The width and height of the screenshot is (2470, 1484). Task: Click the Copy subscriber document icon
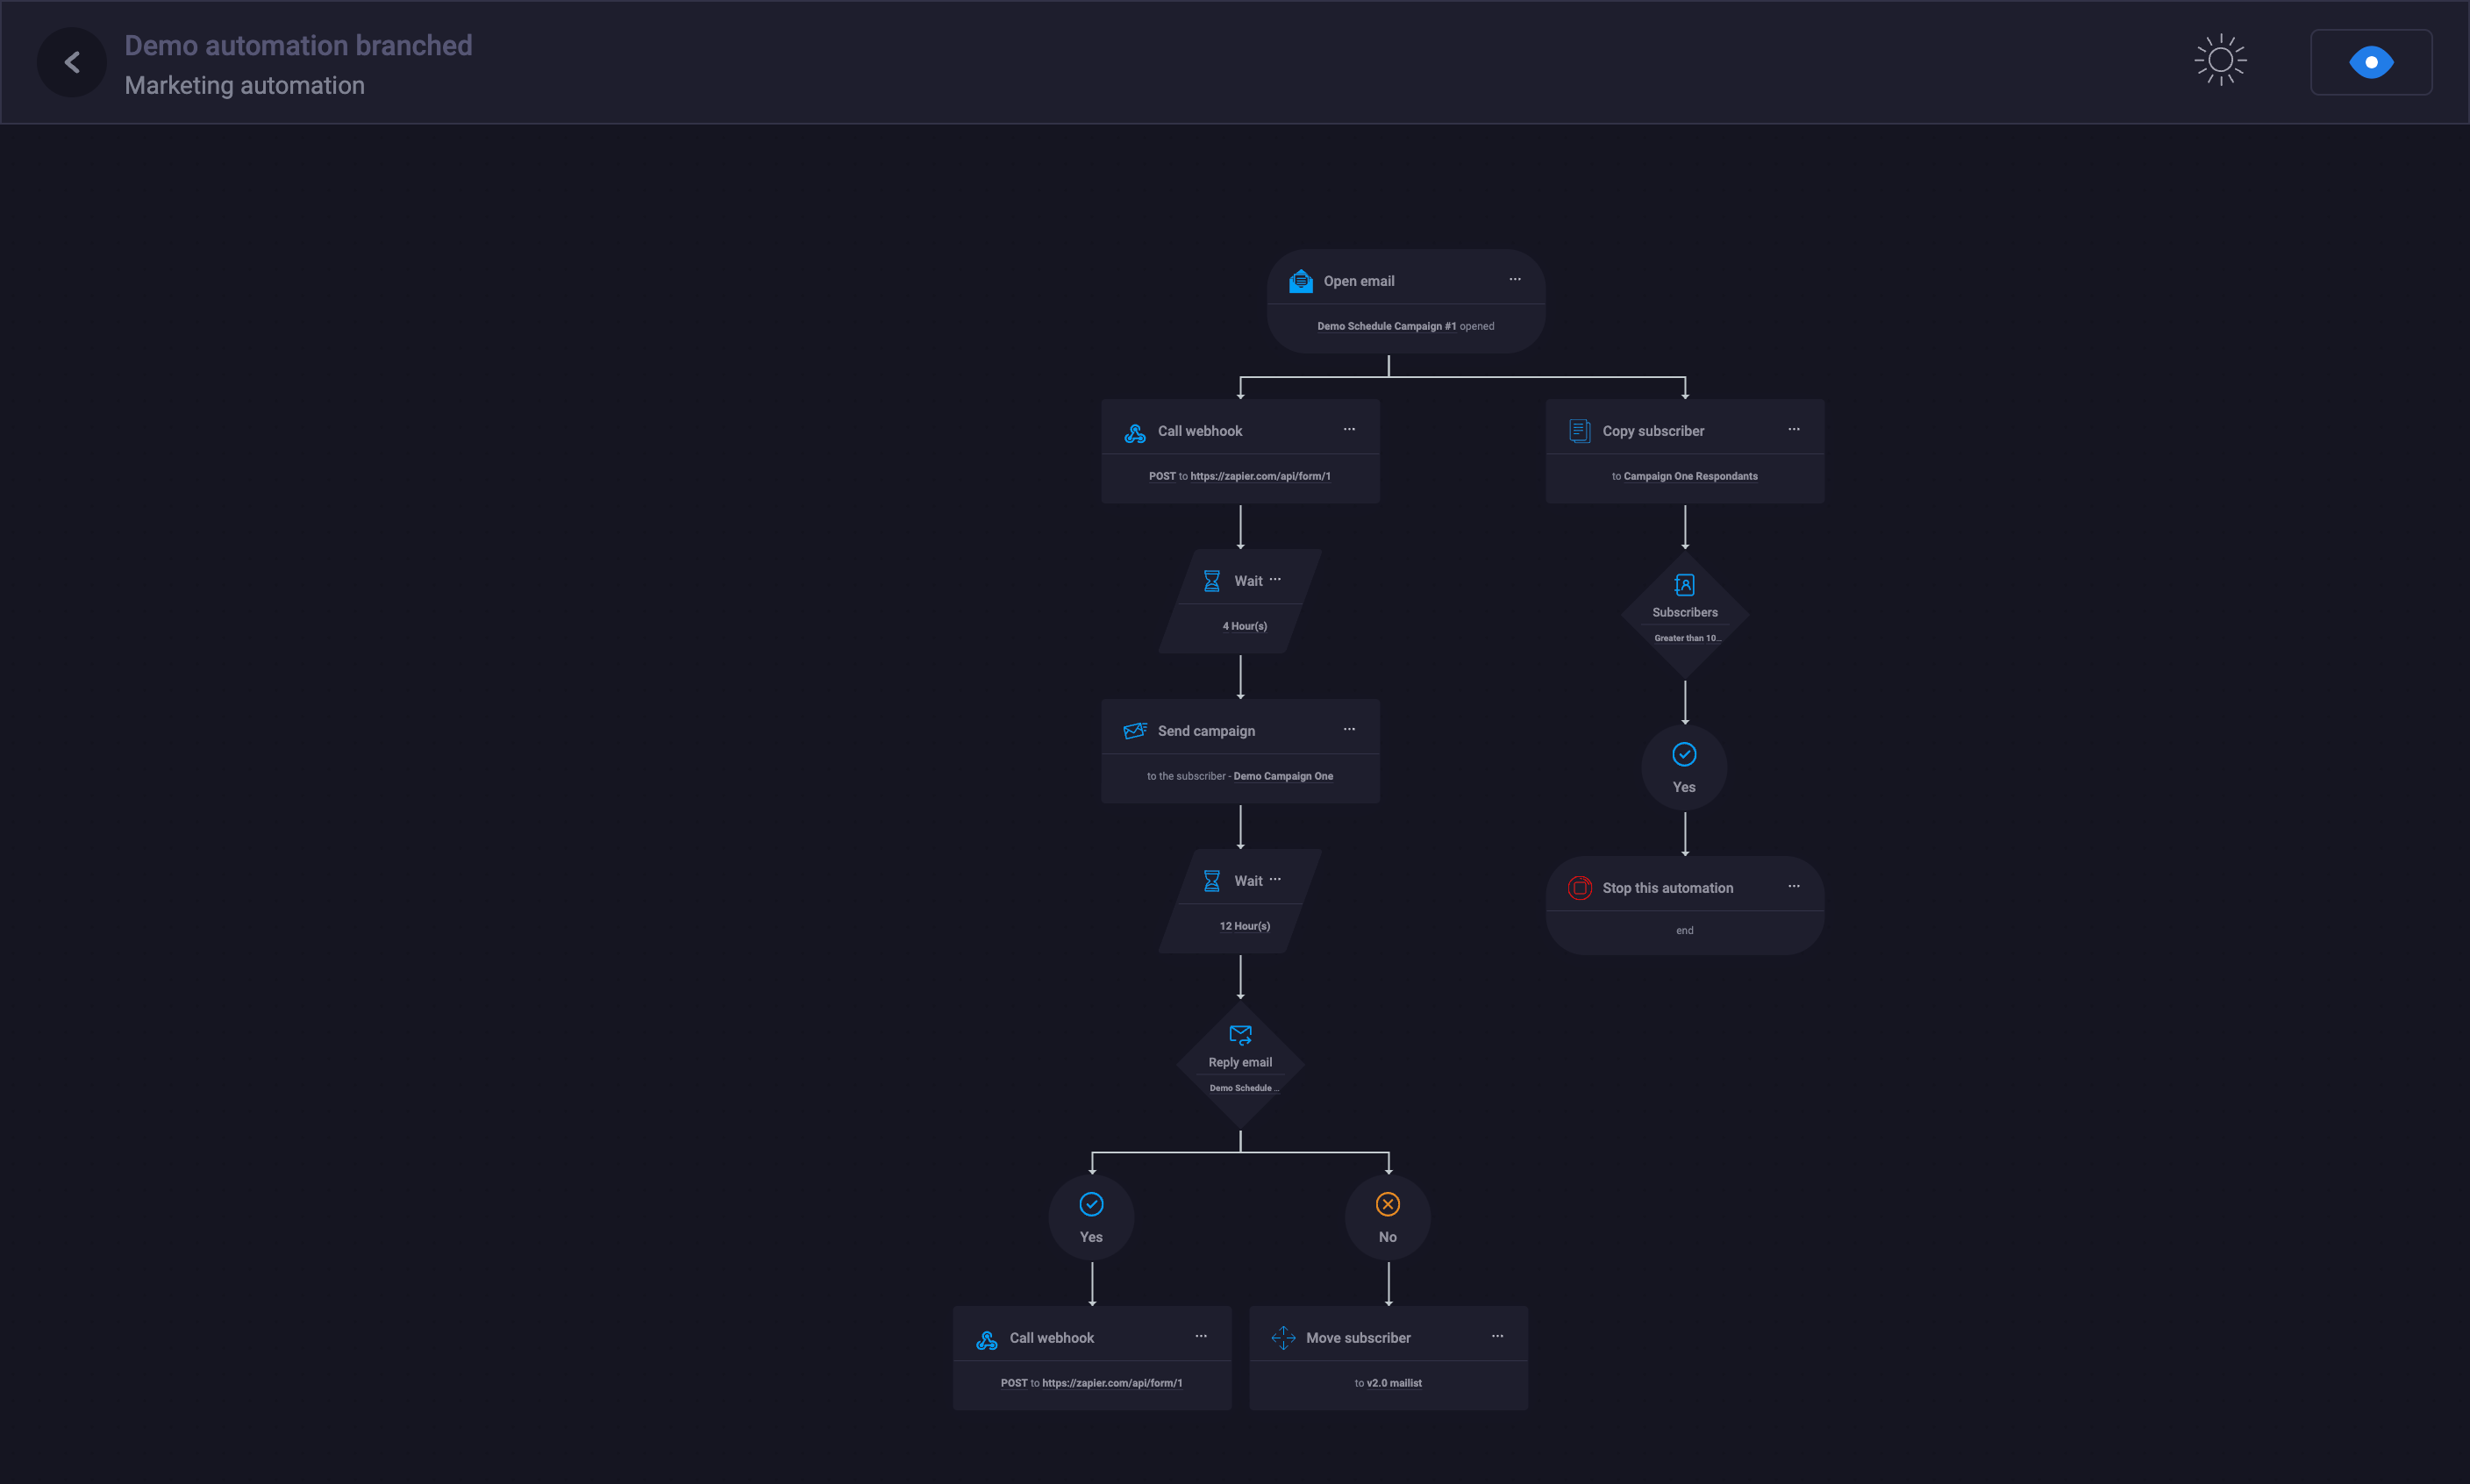(x=1579, y=431)
